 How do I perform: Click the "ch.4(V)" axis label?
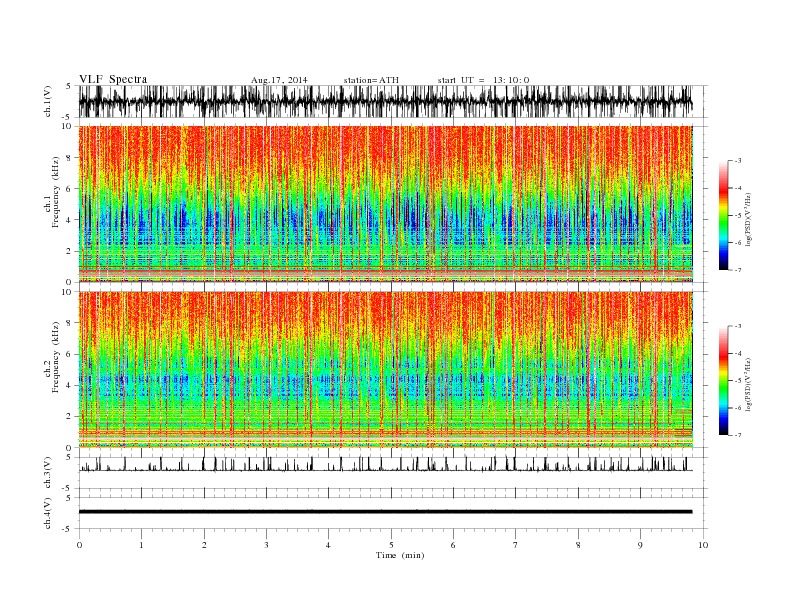(48, 513)
